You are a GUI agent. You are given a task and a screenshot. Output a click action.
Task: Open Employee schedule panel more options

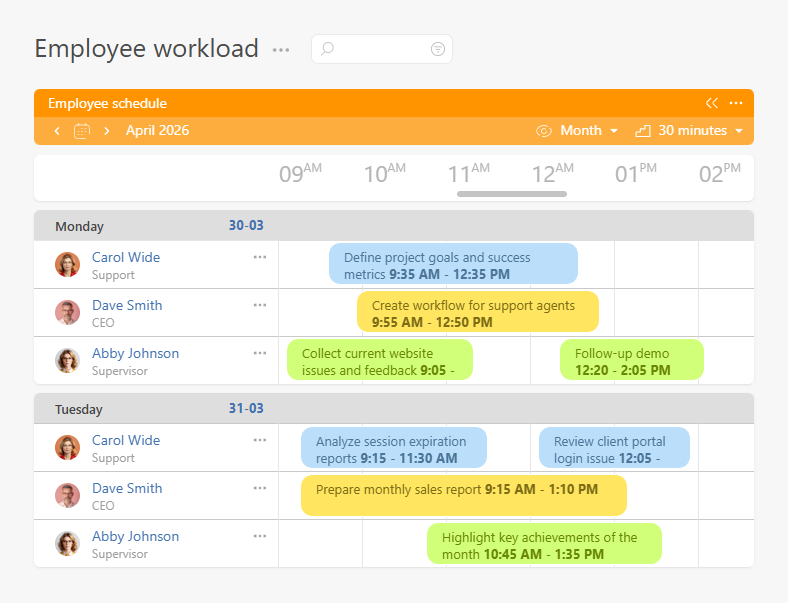click(x=736, y=103)
